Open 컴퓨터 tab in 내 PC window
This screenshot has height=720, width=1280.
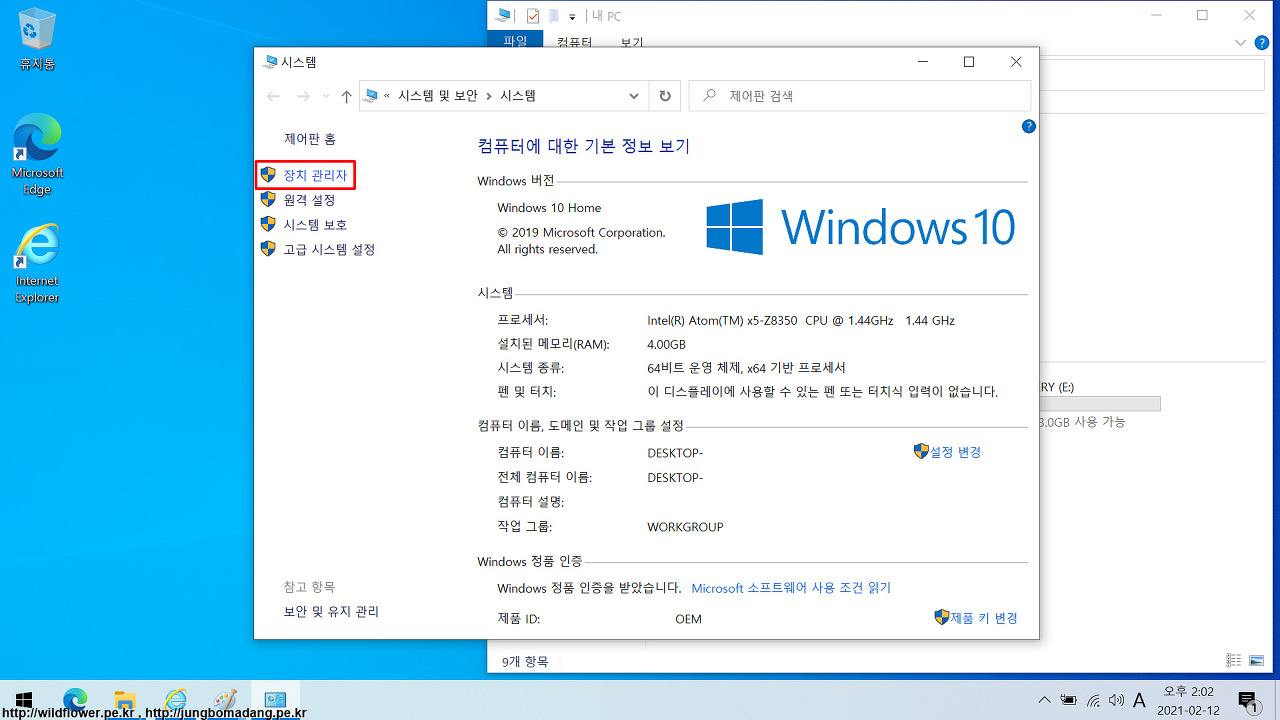[574, 42]
